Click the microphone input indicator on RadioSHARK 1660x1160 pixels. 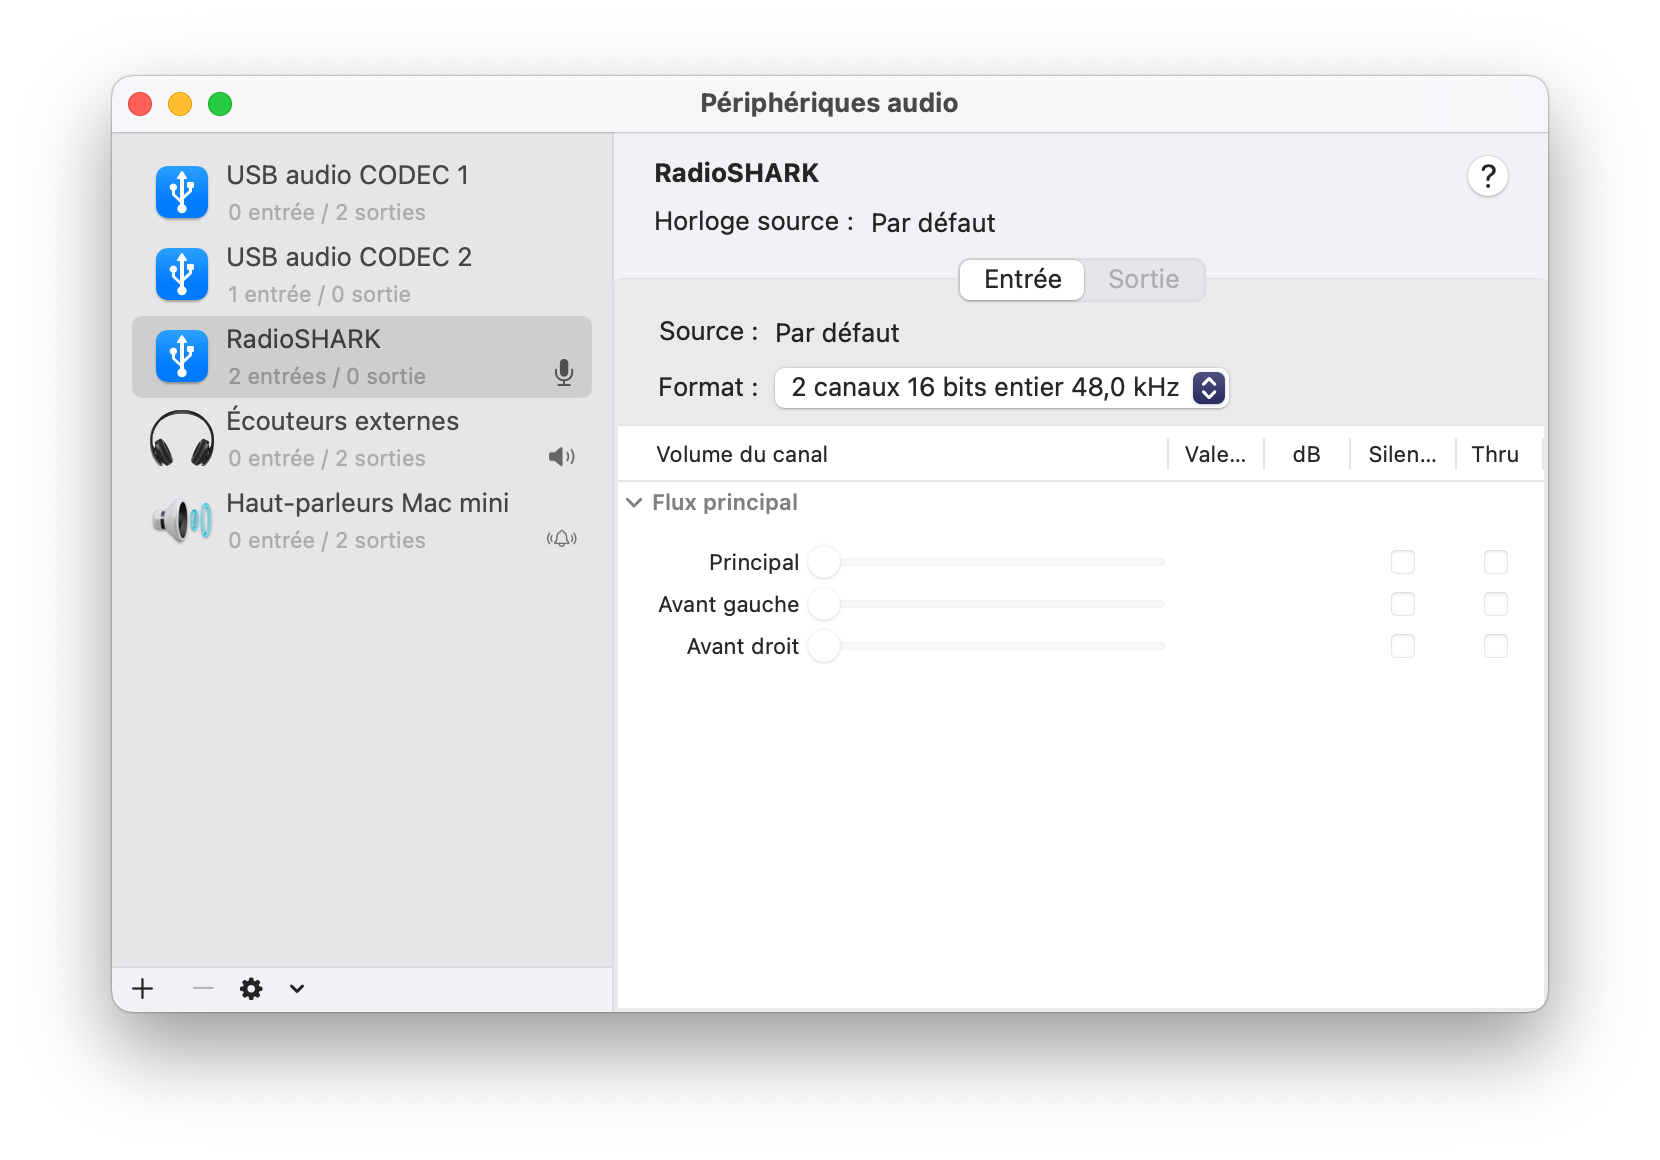pyautogui.click(x=564, y=373)
